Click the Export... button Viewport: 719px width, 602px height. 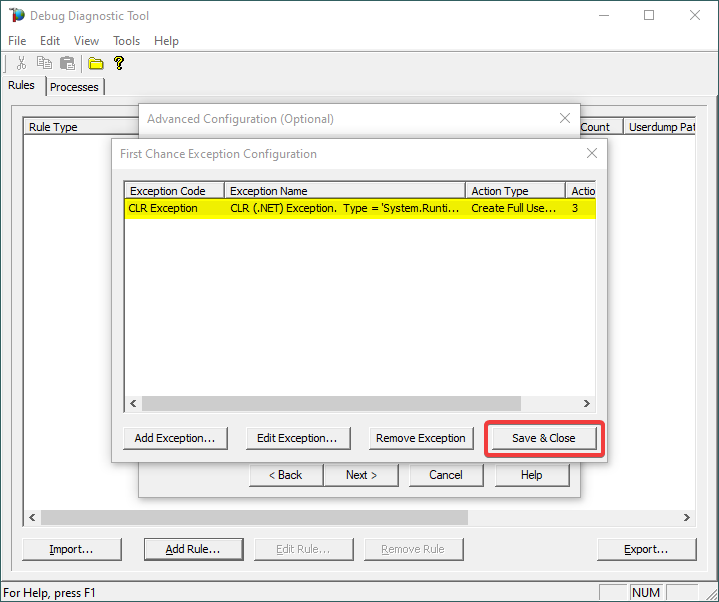(x=646, y=549)
